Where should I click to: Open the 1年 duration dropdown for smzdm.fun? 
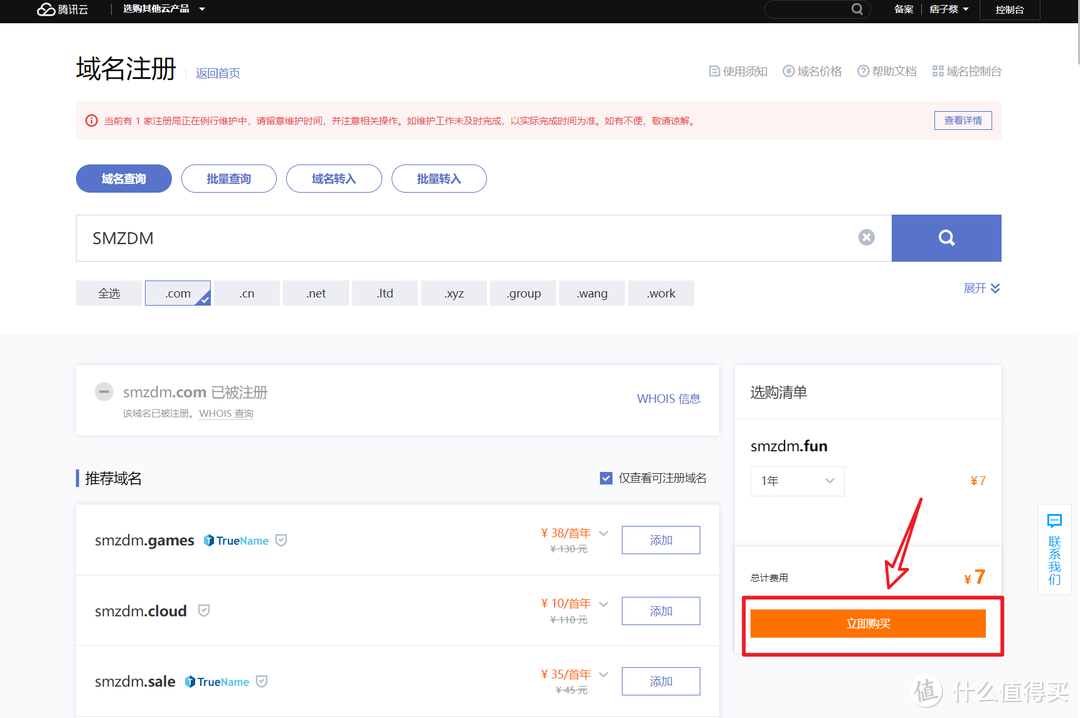pos(797,481)
